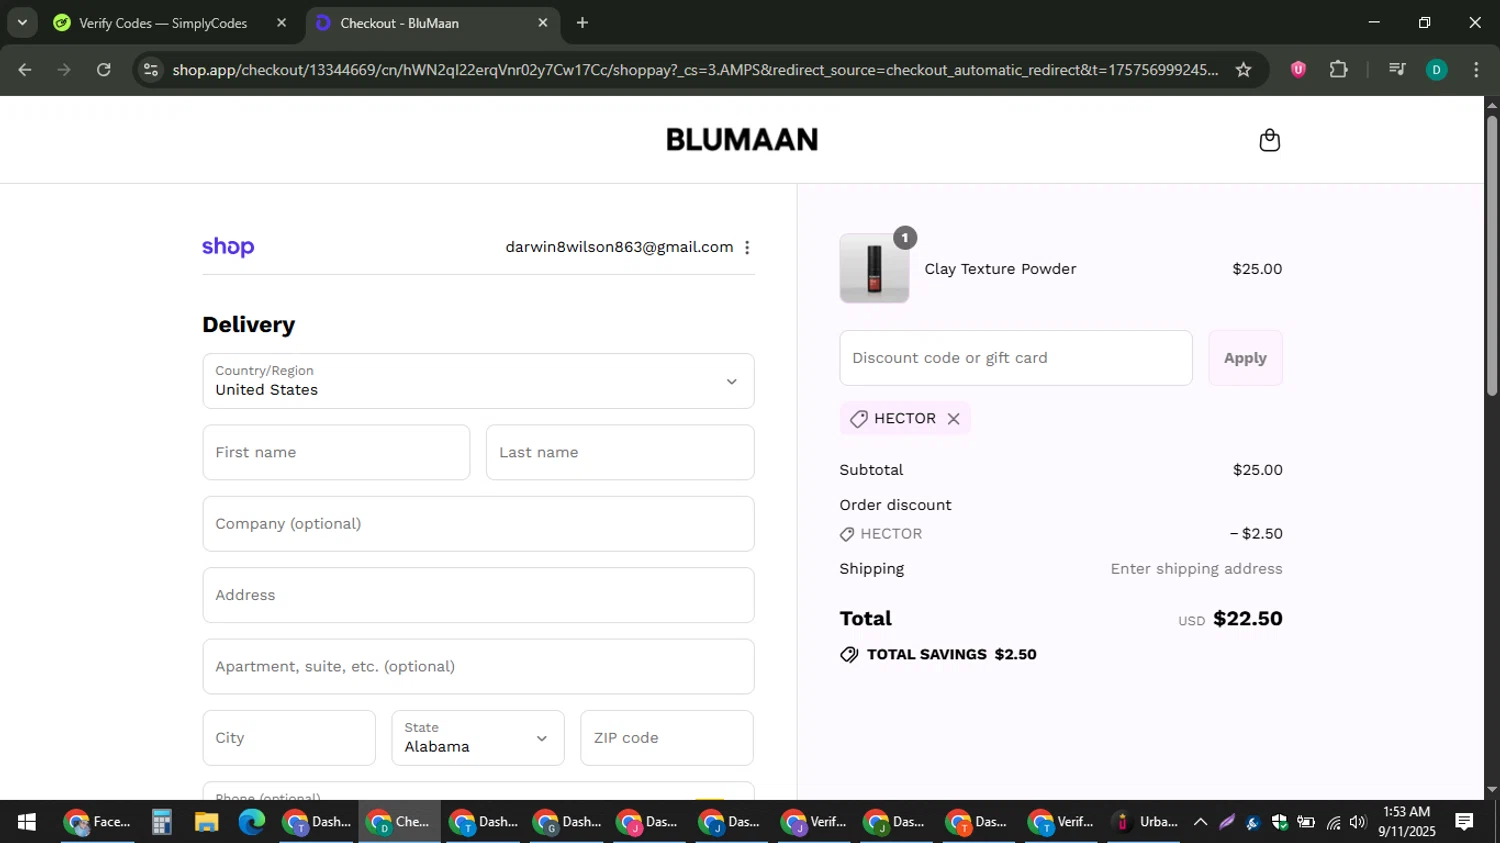
Task: Show hidden system tray icons
Action: [x=1200, y=822]
